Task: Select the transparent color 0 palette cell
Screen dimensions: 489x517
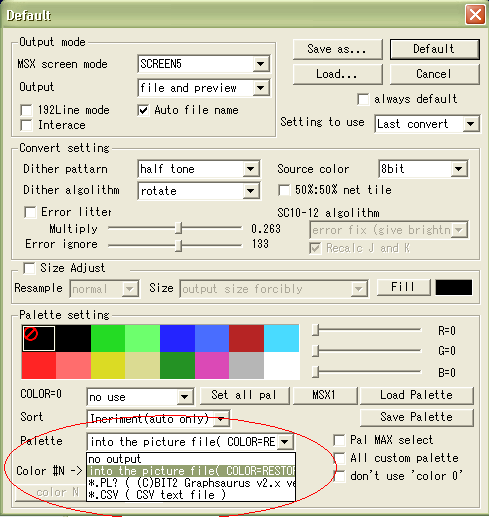Action: point(39,338)
